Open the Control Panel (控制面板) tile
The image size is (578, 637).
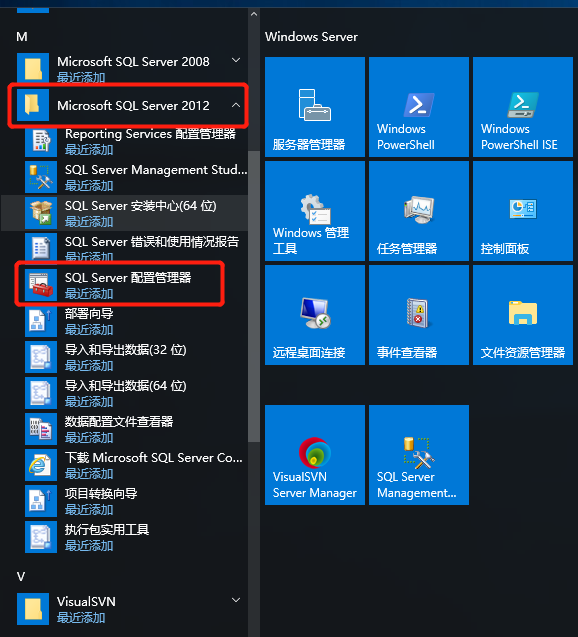[523, 211]
